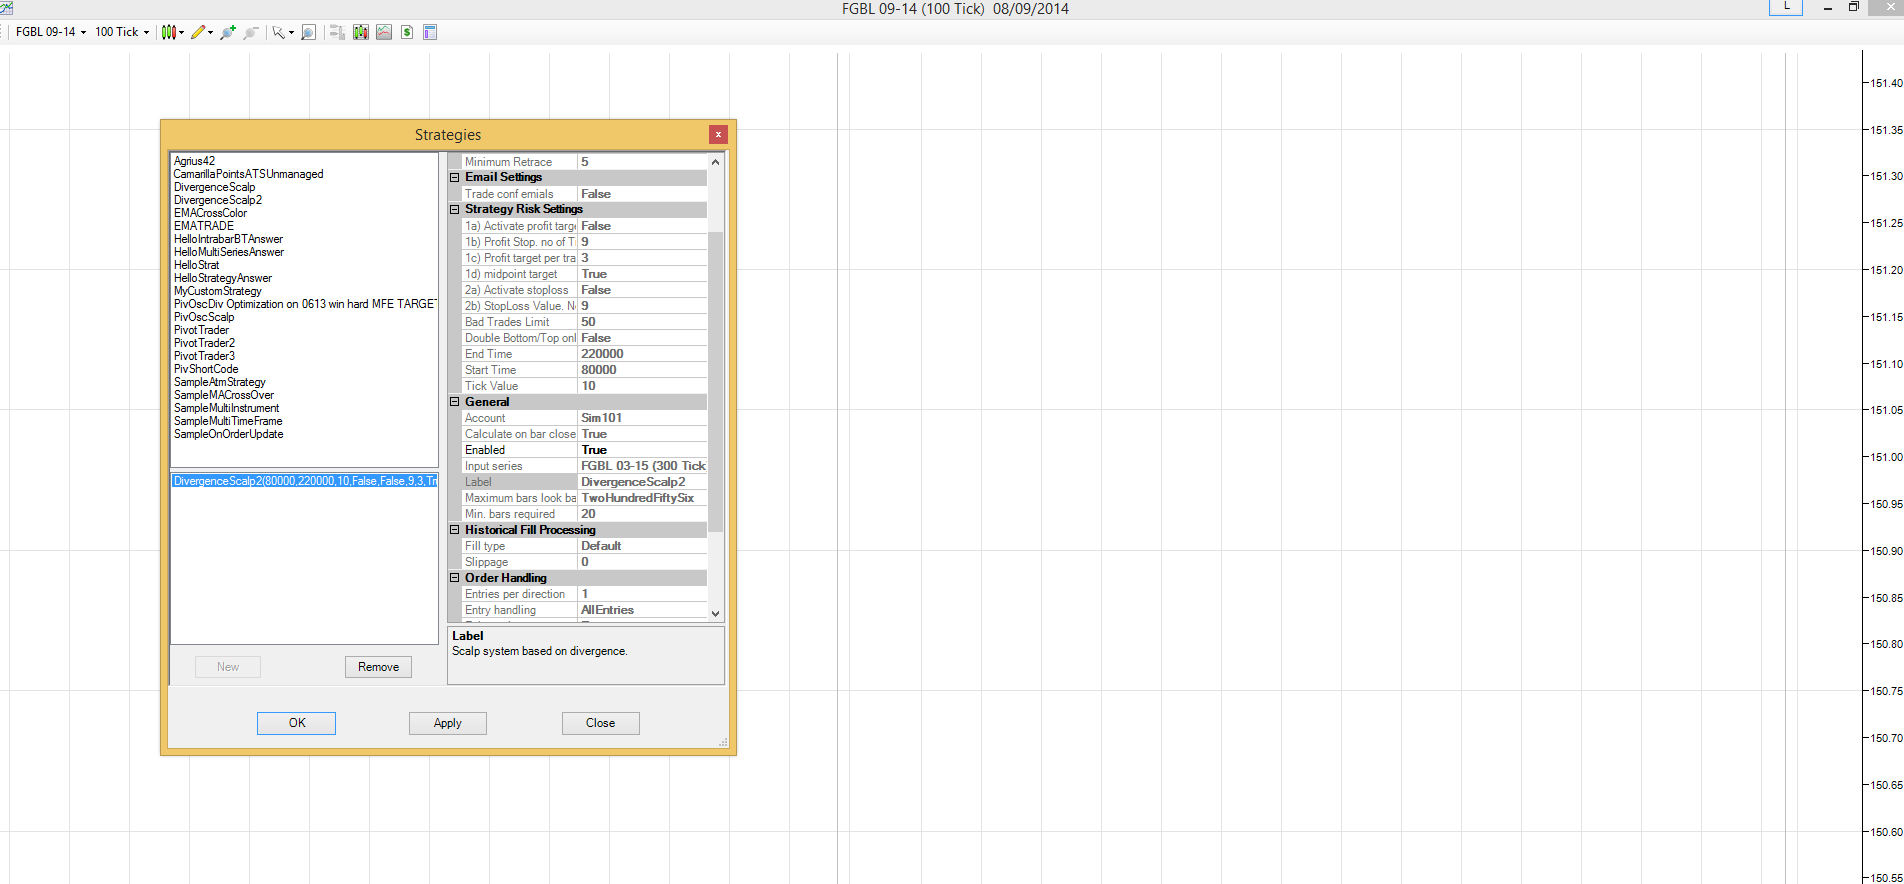
Task: Click the Minimum Retrace value field
Action: tap(642, 162)
